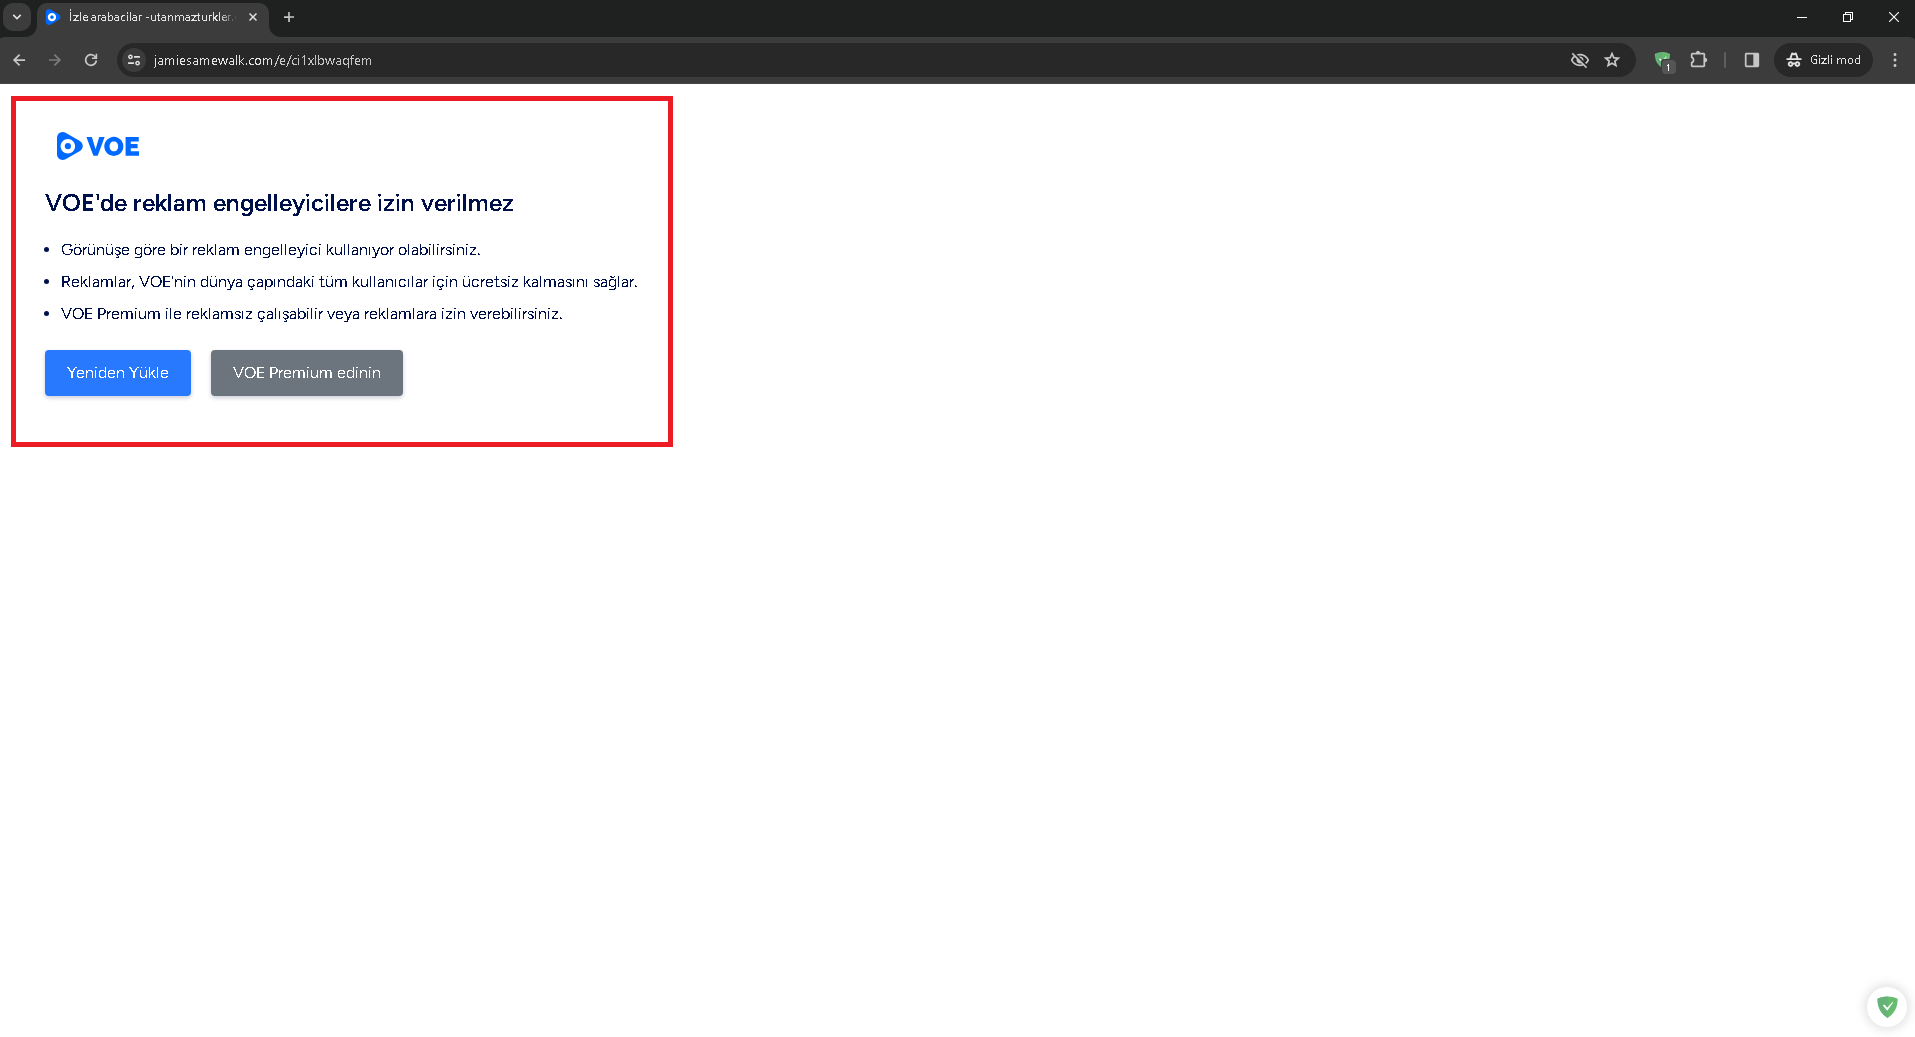The width and height of the screenshot is (1915, 1037).
Task: Toggle the password visibility eye icon
Action: (x=1580, y=60)
